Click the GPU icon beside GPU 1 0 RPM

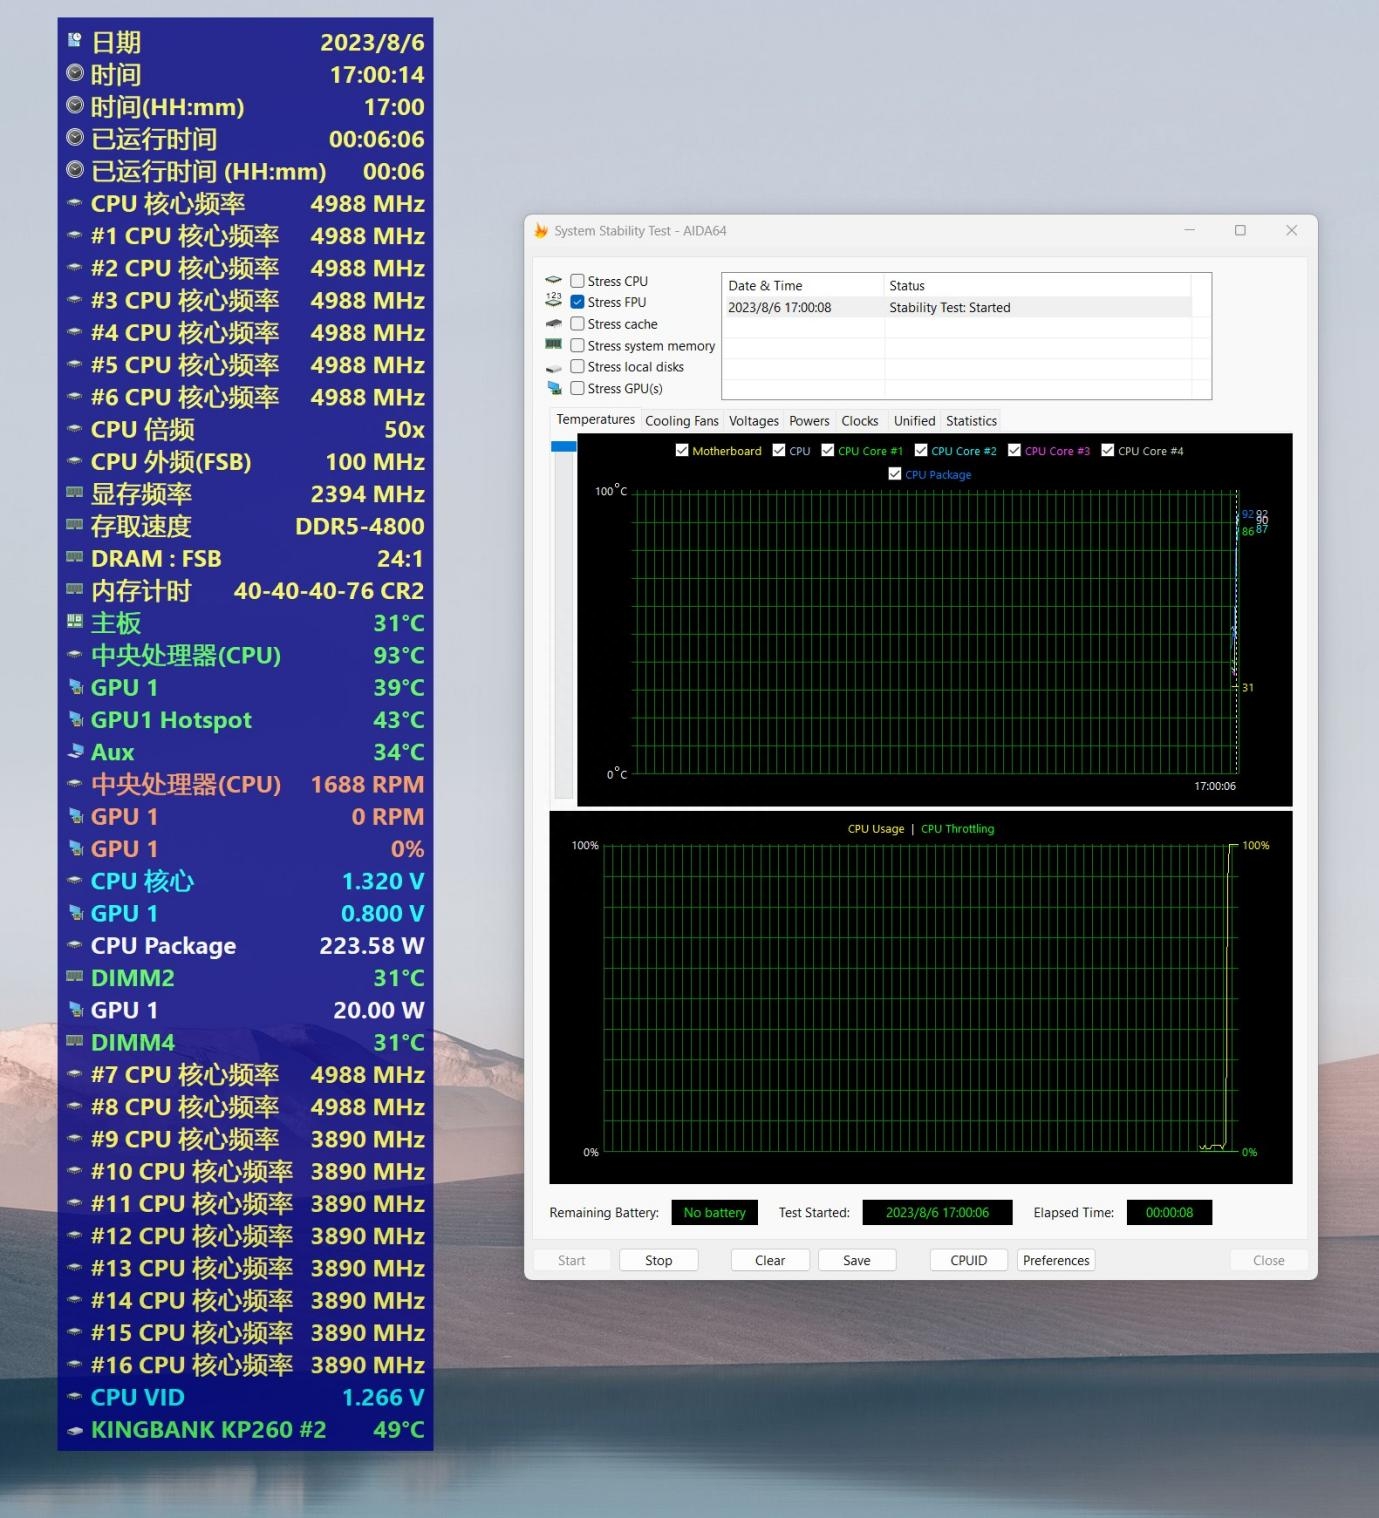74,816
